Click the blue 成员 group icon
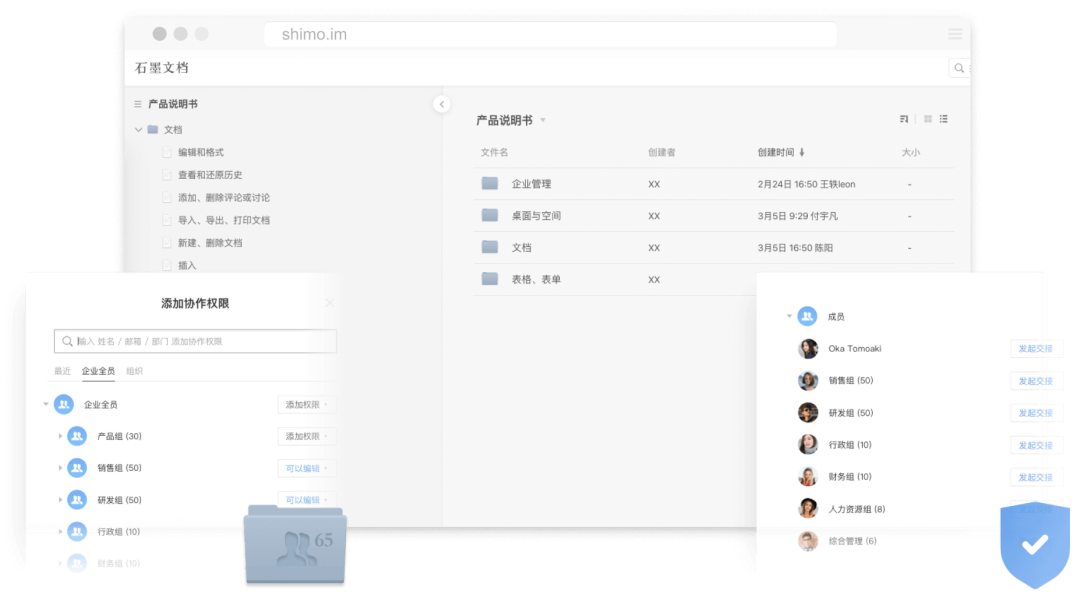 [x=806, y=316]
